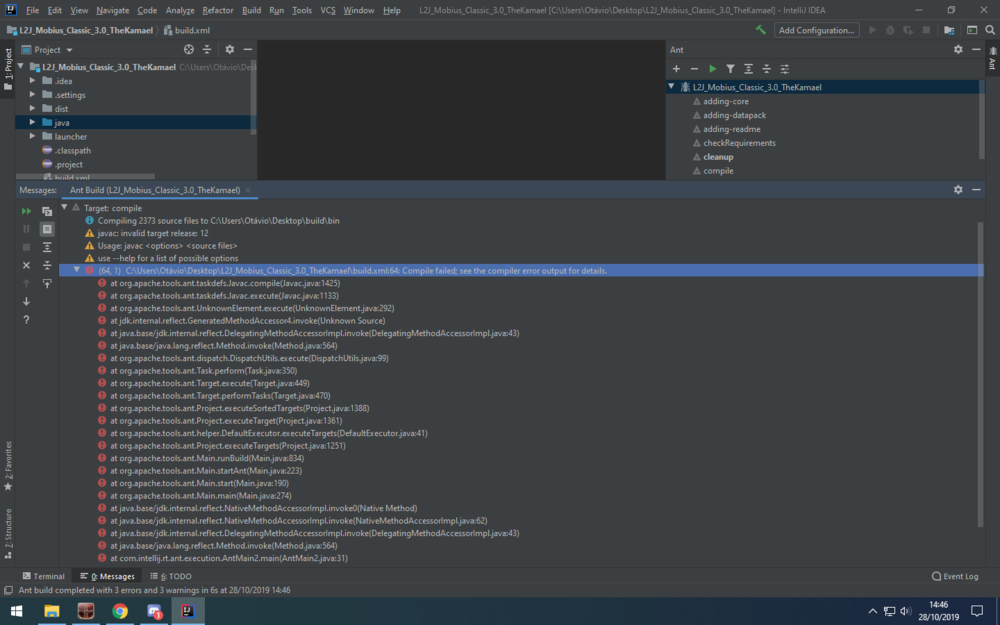This screenshot has width=1000, height=625.
Task: Switch to the Terminal tab
Action: click(x=43, y=576)
